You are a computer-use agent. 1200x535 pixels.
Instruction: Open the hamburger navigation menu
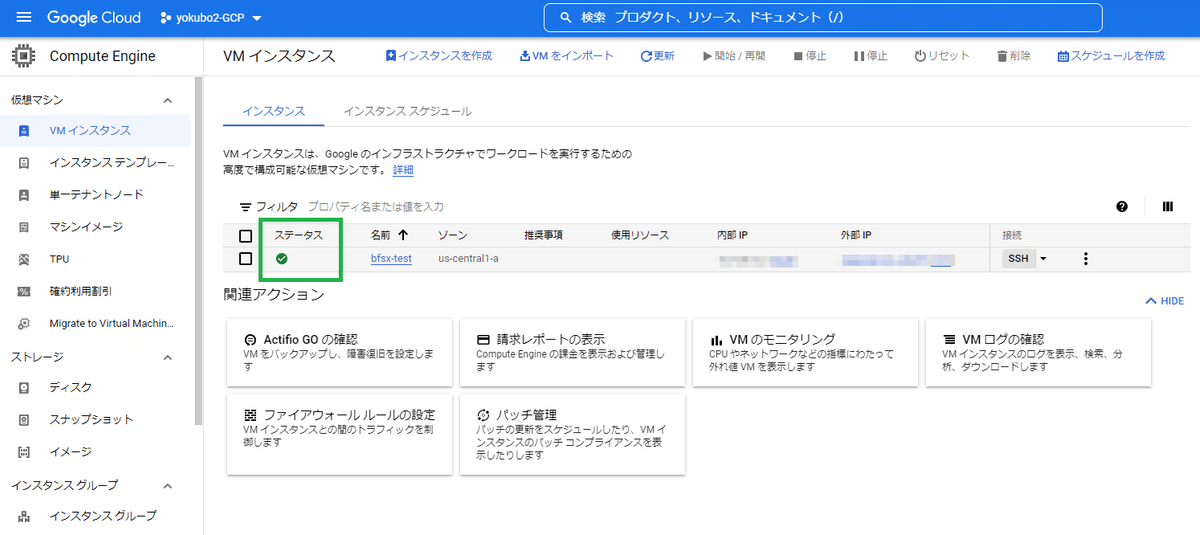point(24,18)
